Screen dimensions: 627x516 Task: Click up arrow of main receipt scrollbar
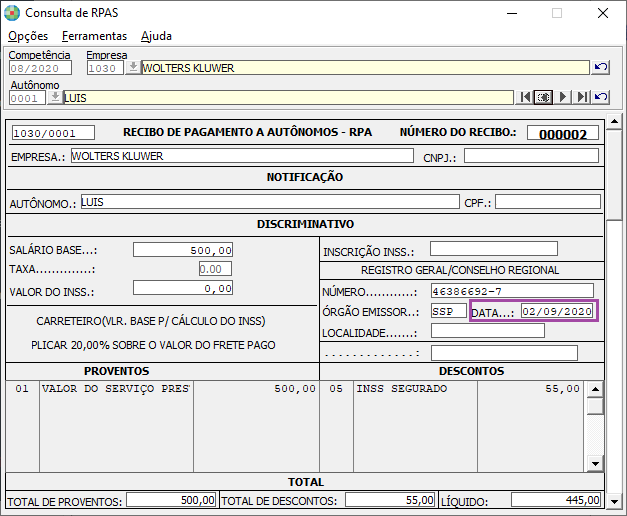(x=614, y=121)
